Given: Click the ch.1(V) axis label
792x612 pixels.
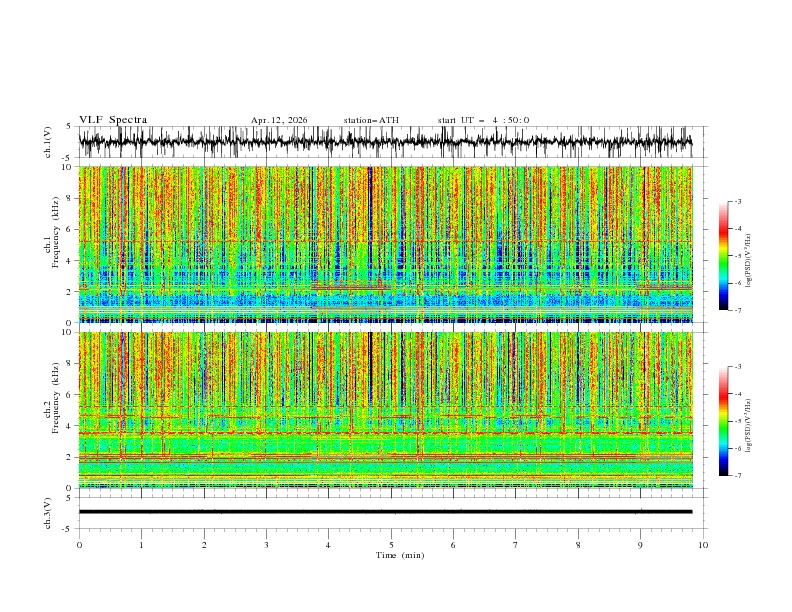Looking at the screenshot, I should coord(48,142).
